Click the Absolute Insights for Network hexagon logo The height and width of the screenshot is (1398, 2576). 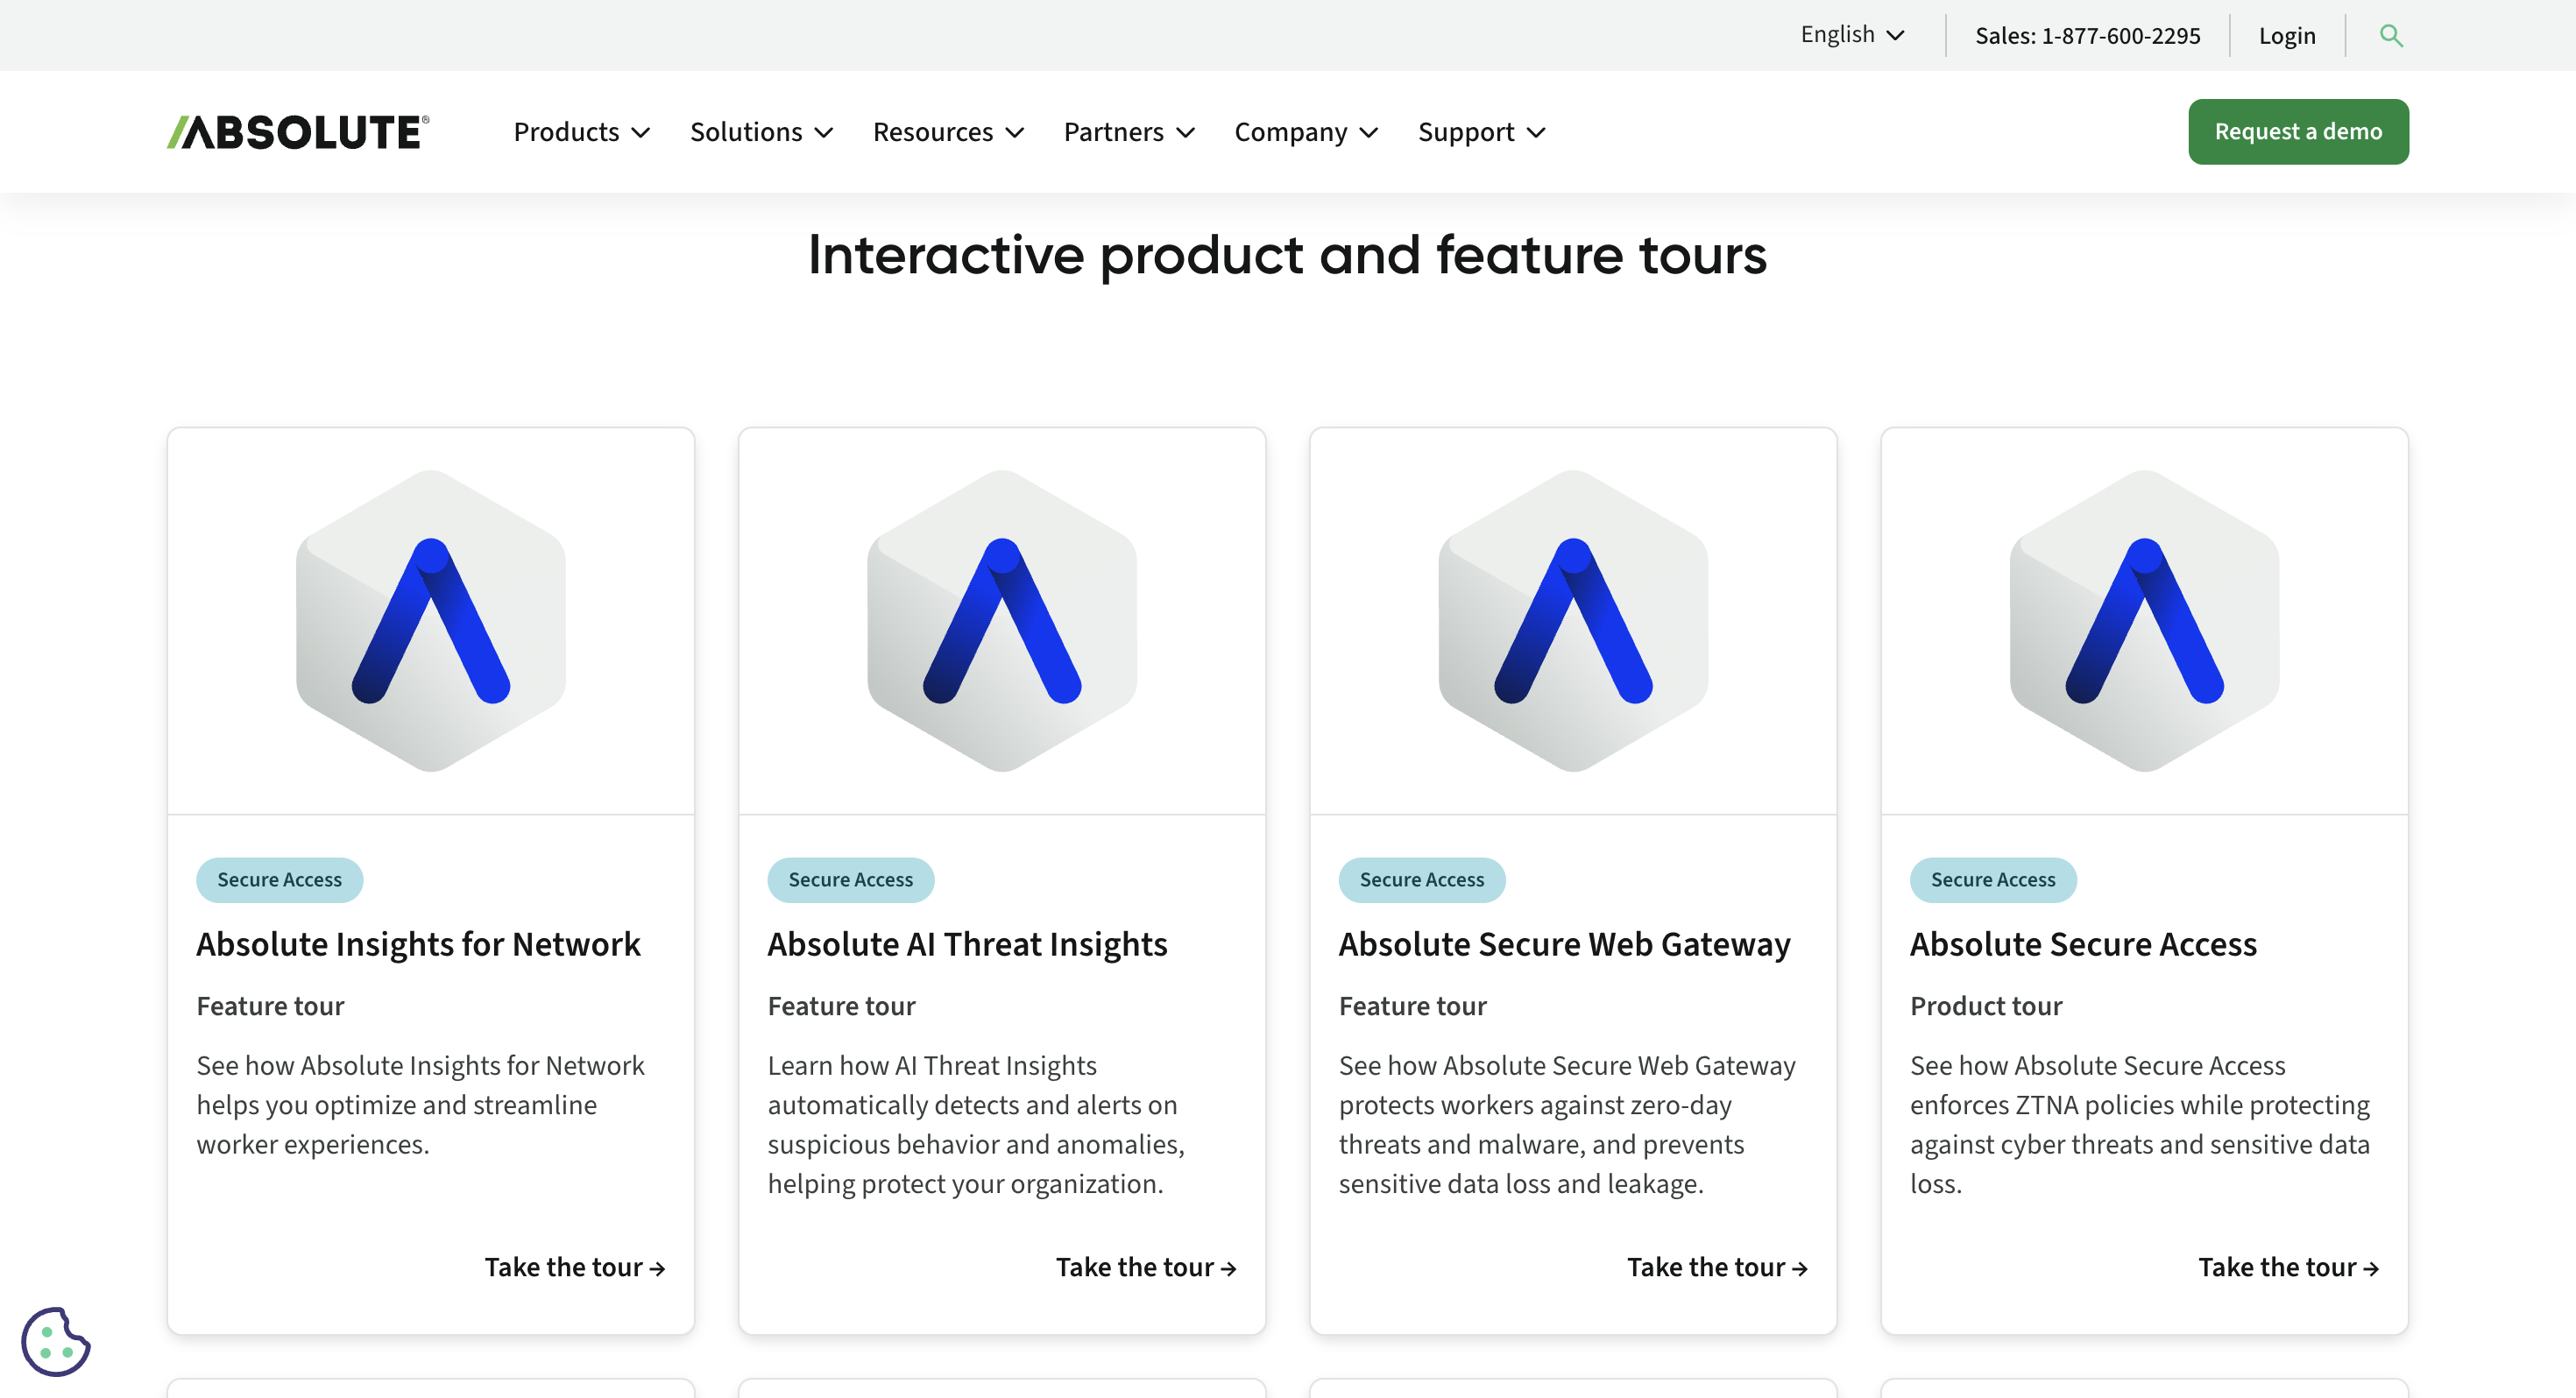pyautogui.click(x=430, y=622)
